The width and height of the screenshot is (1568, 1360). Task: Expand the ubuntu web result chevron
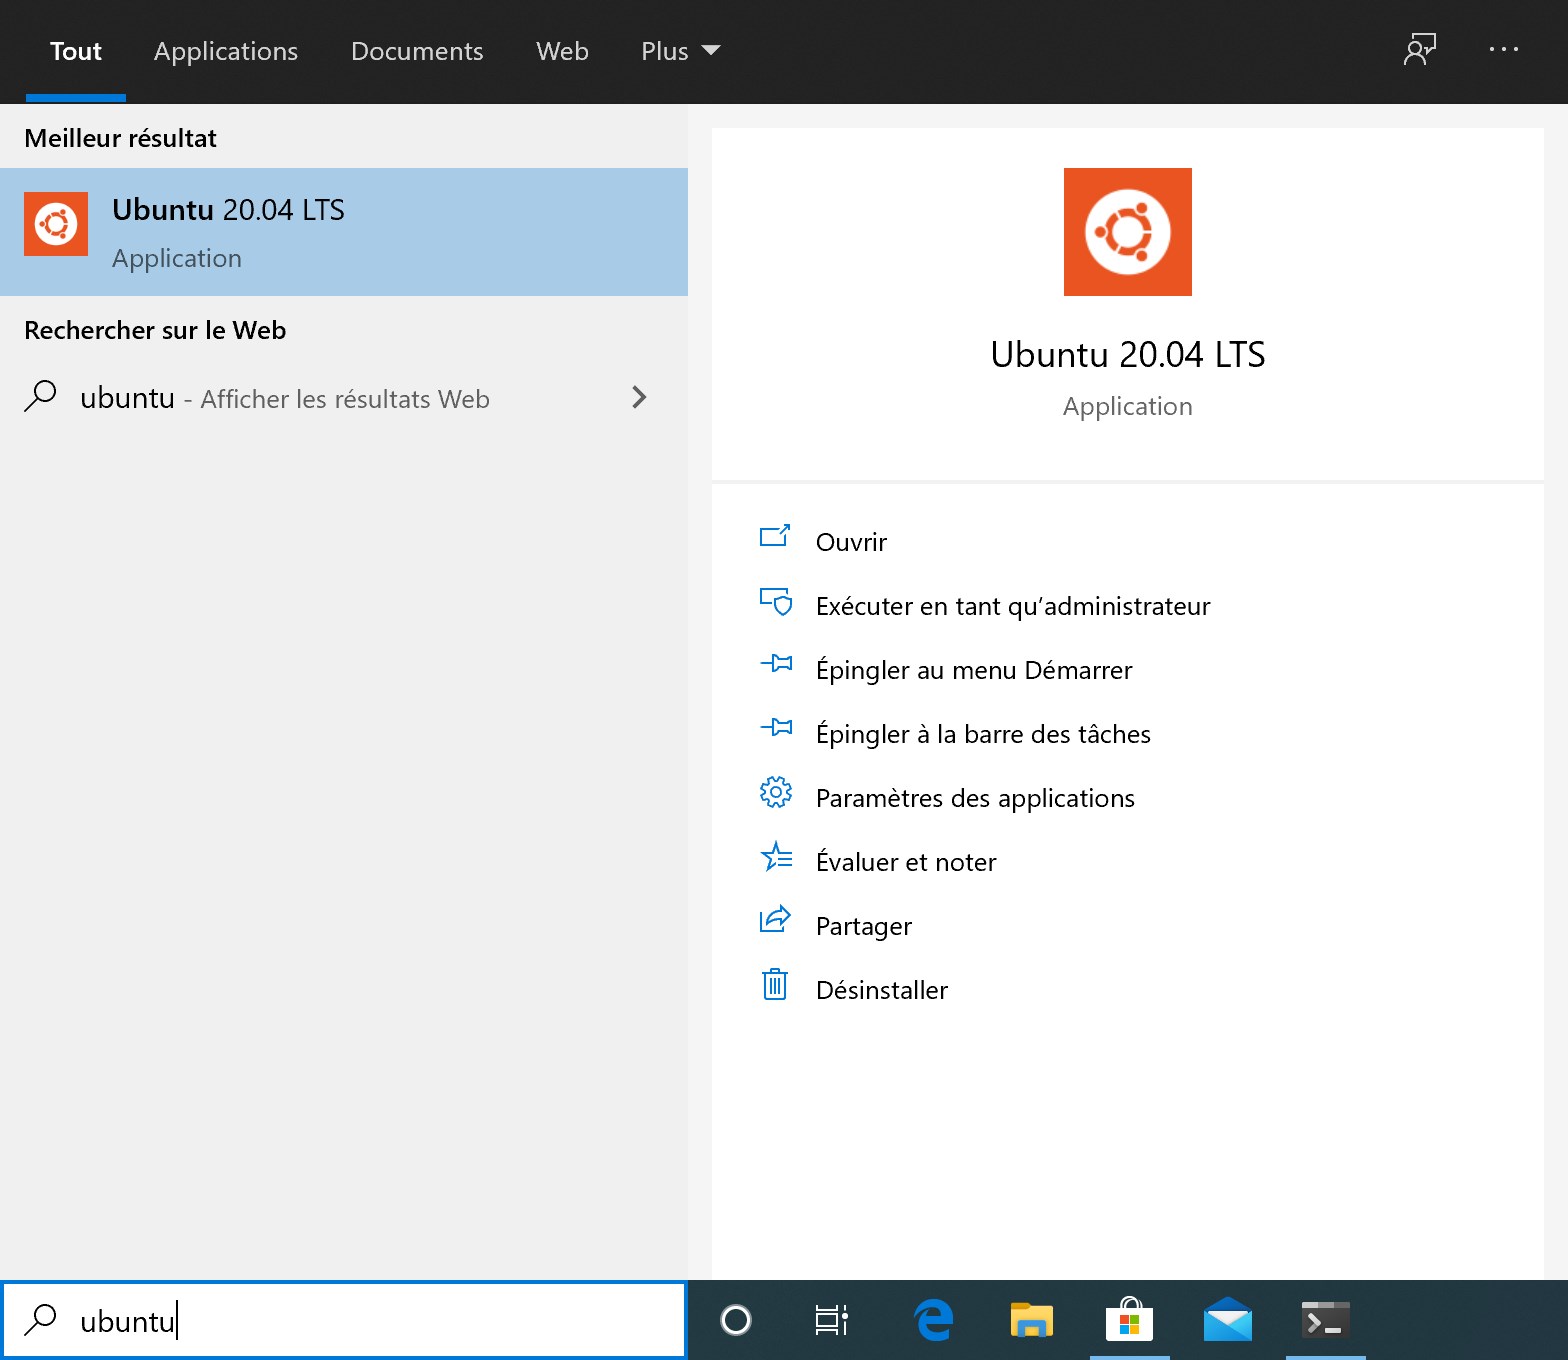pyautogui.click(x=640, y=398)
